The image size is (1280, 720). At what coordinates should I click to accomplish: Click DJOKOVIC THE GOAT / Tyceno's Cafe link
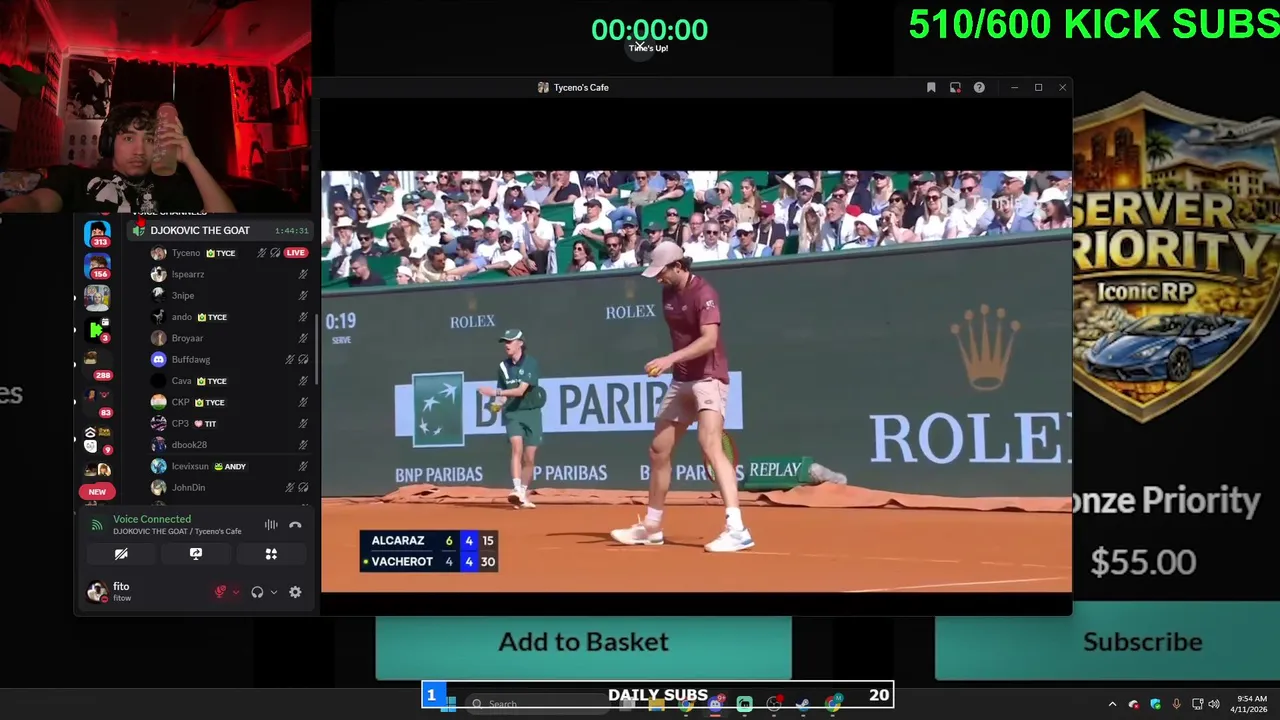(x=177, y=531)
